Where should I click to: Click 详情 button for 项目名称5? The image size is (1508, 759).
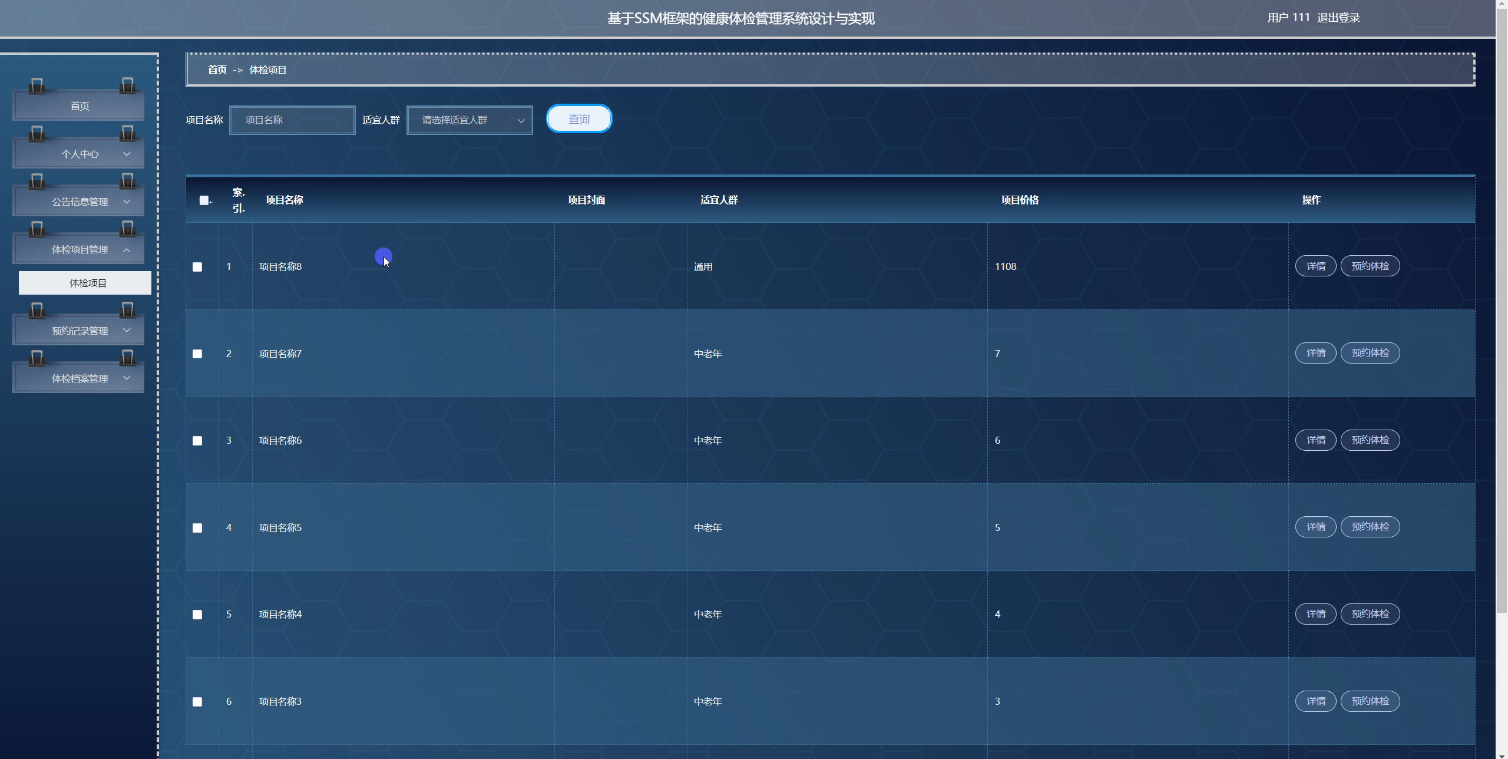click(1316, 527)
